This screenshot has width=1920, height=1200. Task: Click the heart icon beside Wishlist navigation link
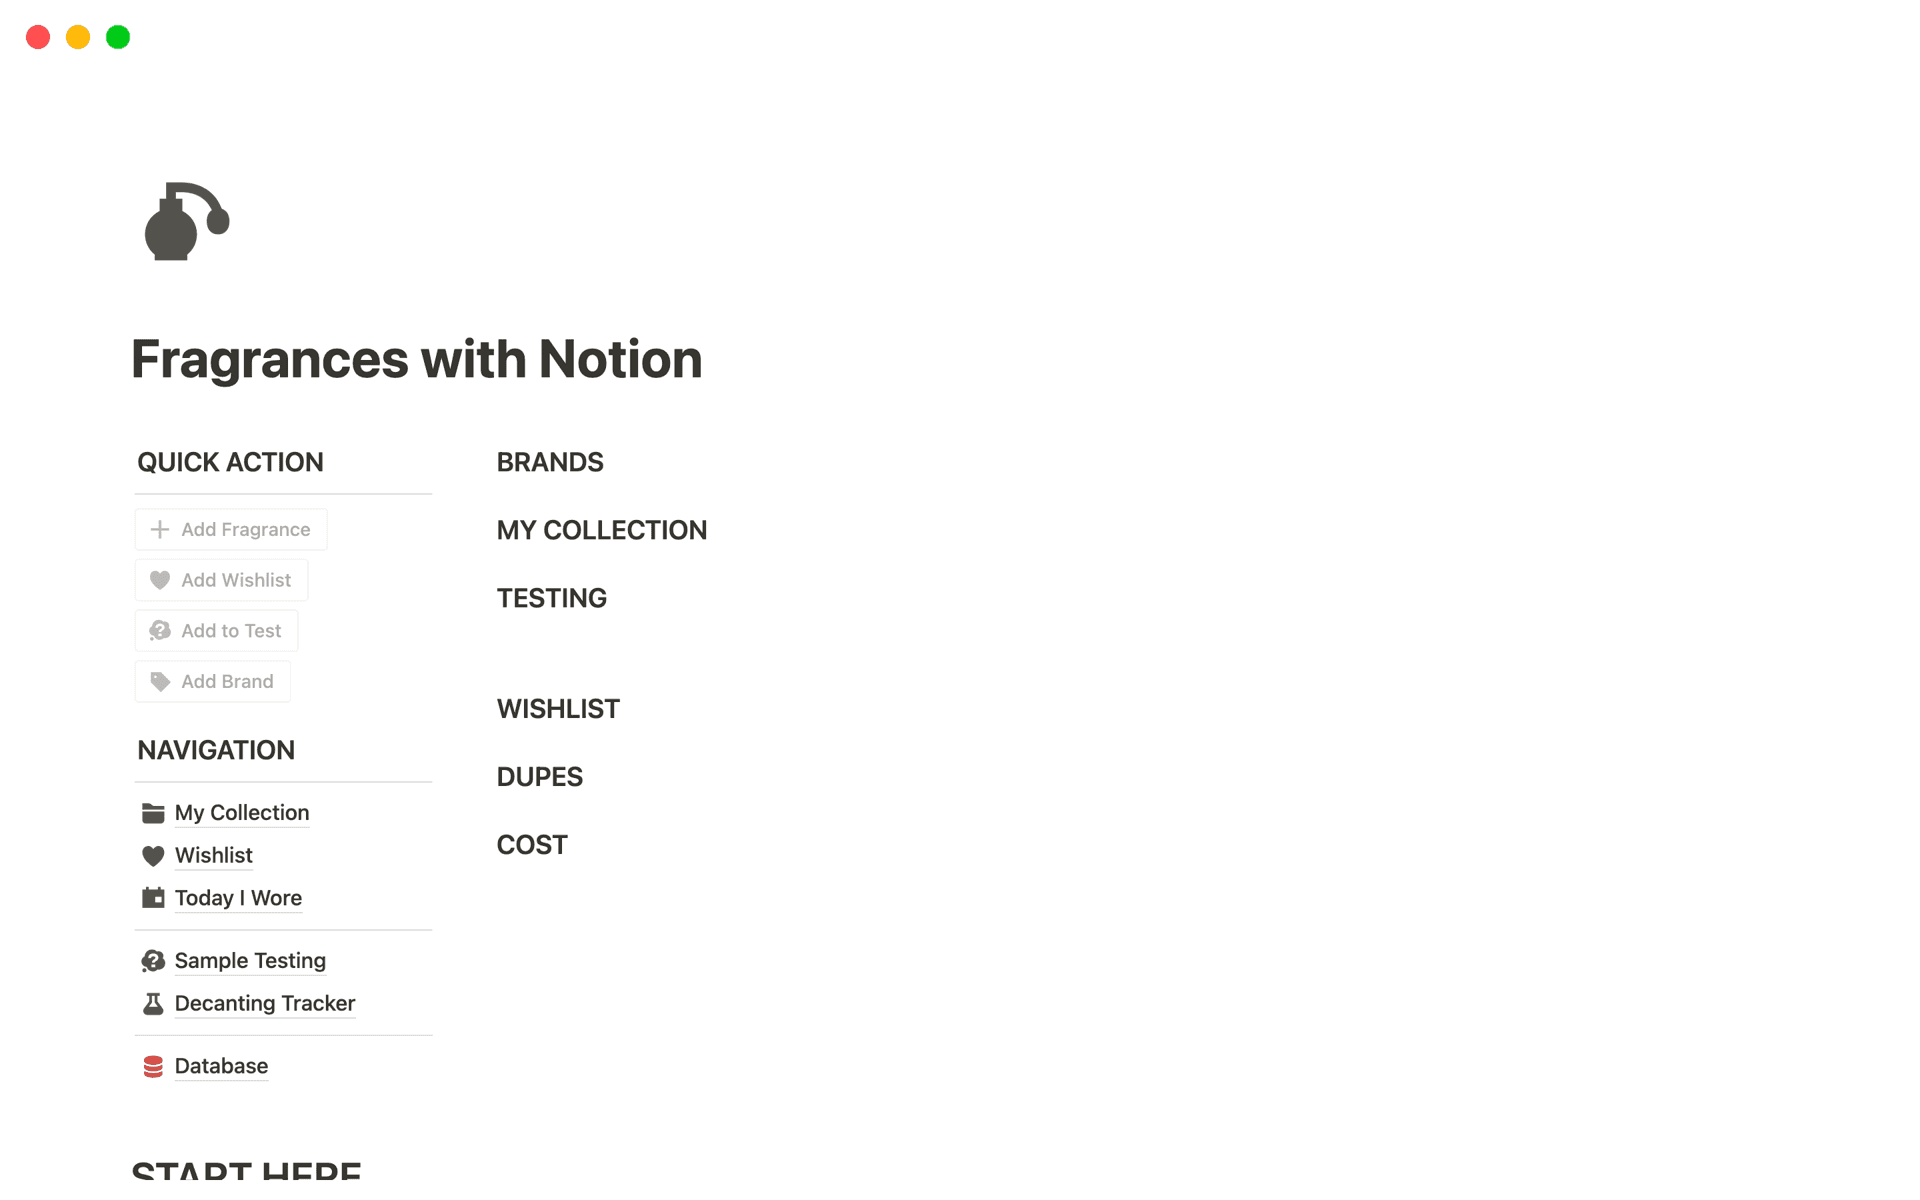pos(153,855)
